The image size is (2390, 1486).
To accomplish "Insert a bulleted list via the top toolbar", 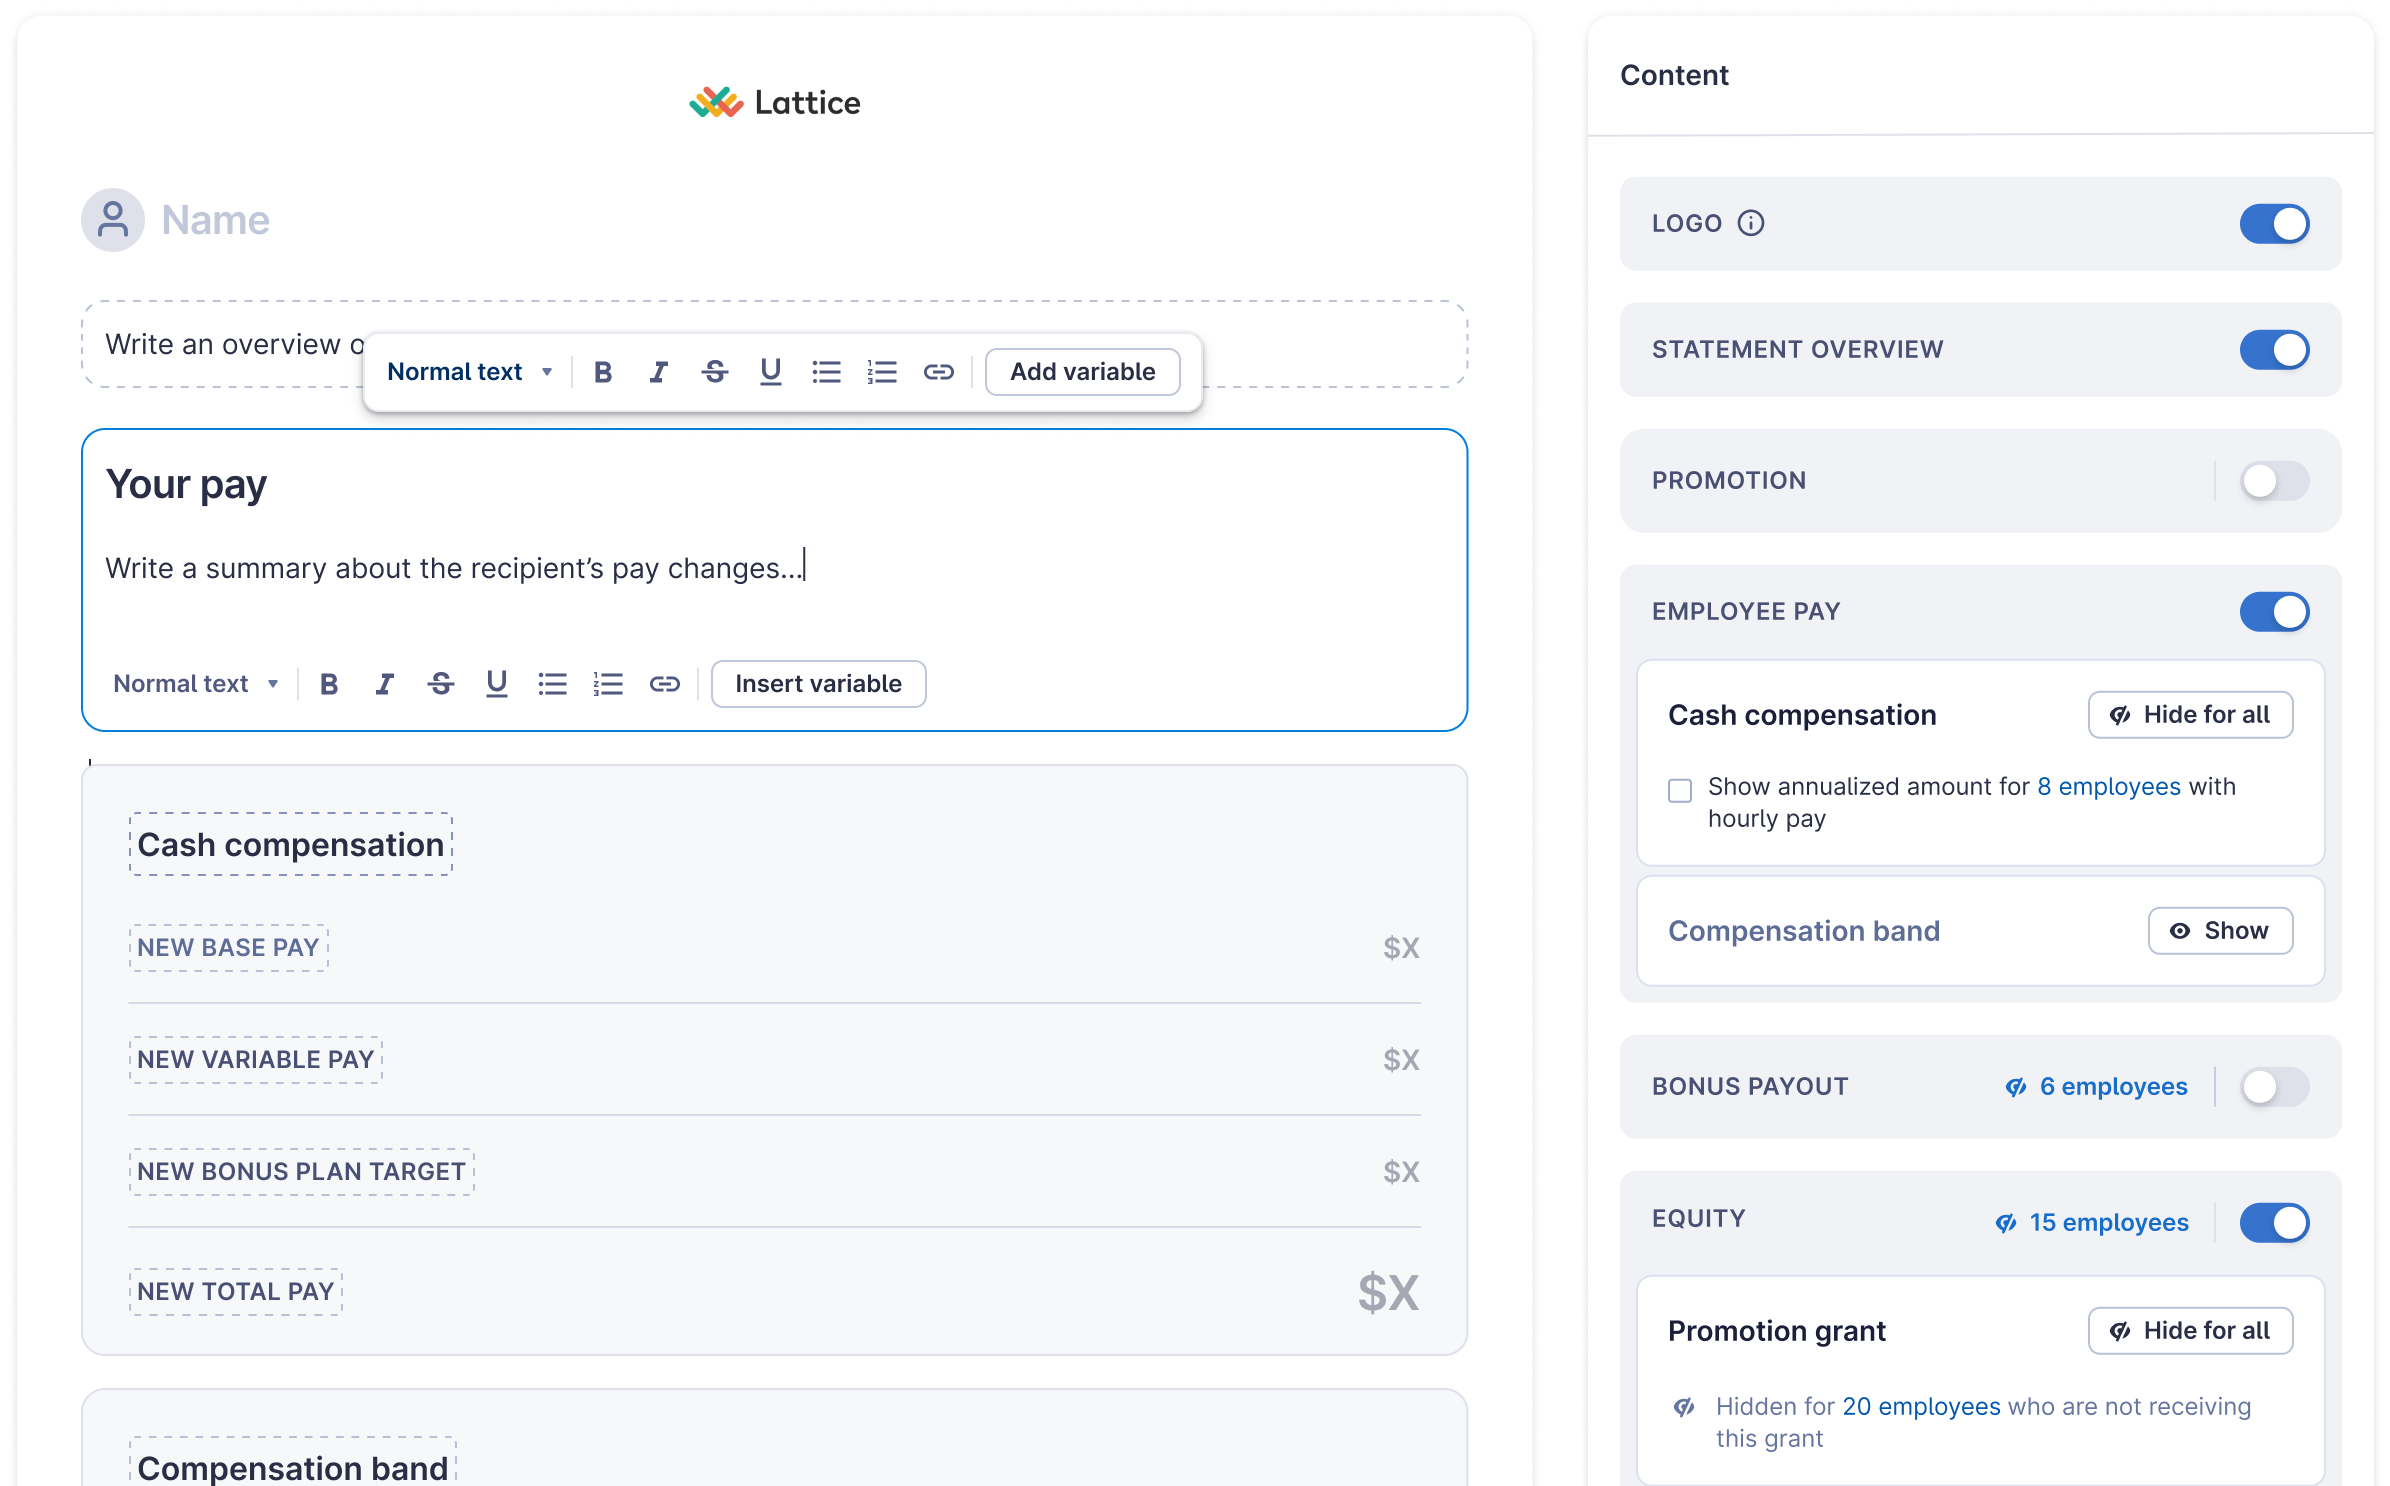I will (x=826, y=371).
